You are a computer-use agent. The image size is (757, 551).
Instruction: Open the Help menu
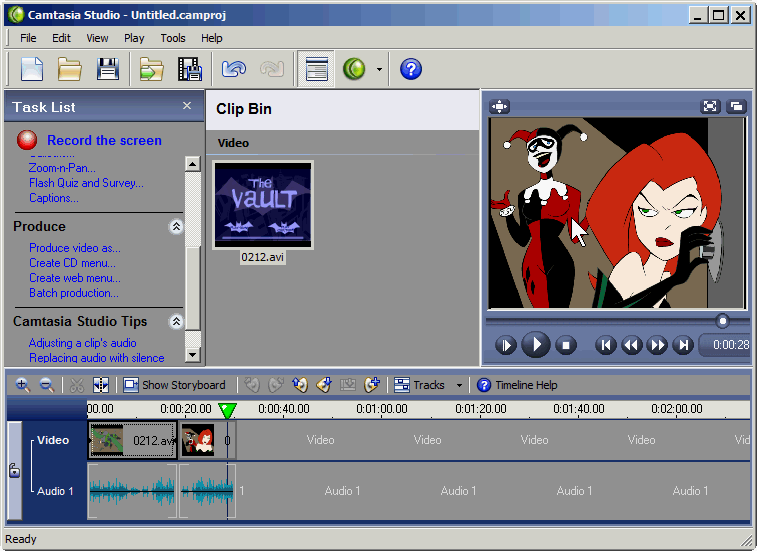pos(211,38)
